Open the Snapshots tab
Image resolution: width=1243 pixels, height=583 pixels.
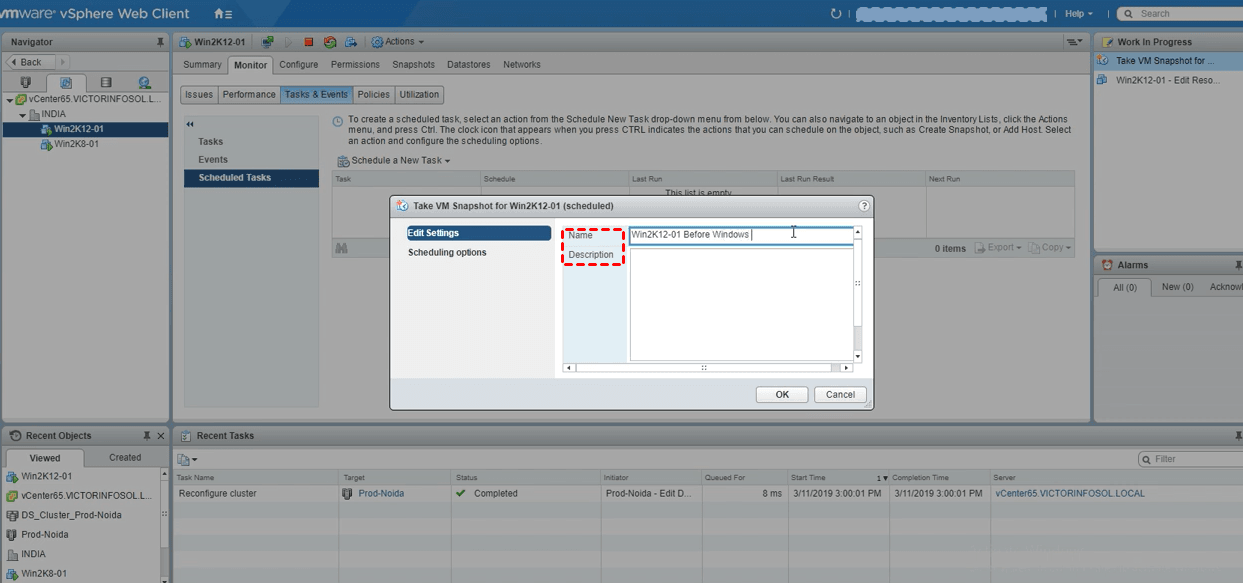pyautogui.click(x=413, y=65)
